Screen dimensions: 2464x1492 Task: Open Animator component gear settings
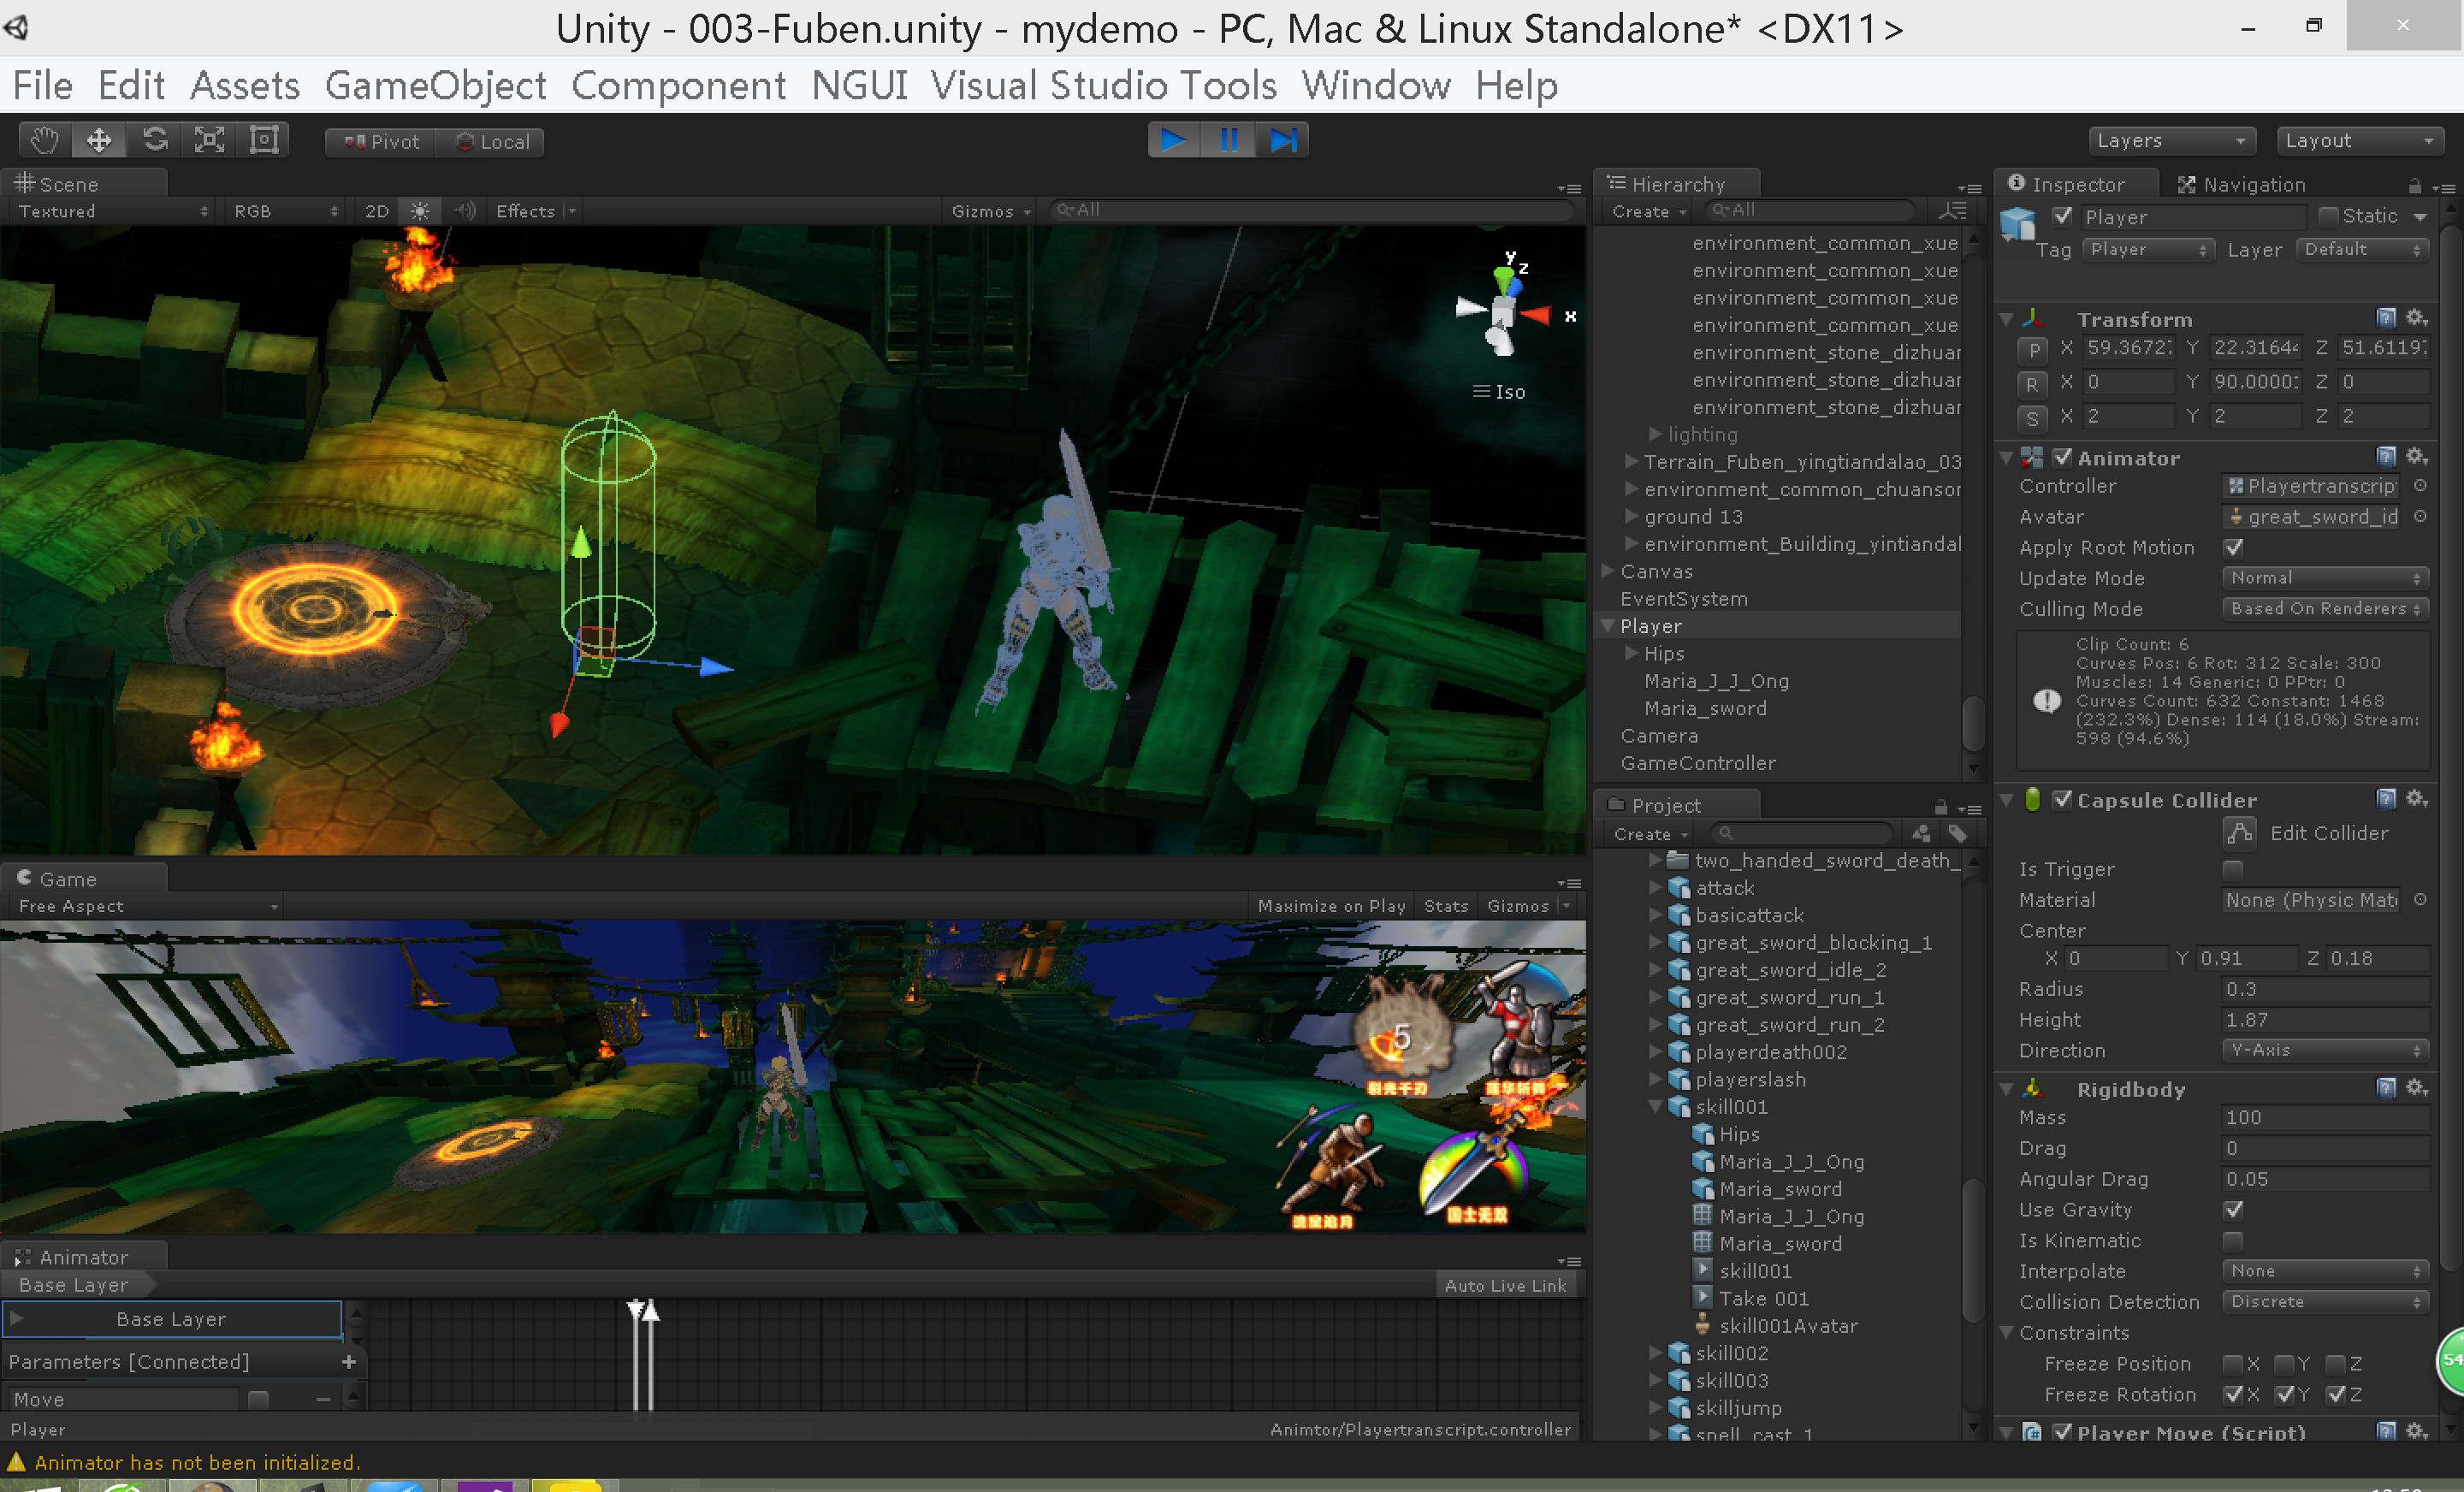click(2417, 457)
